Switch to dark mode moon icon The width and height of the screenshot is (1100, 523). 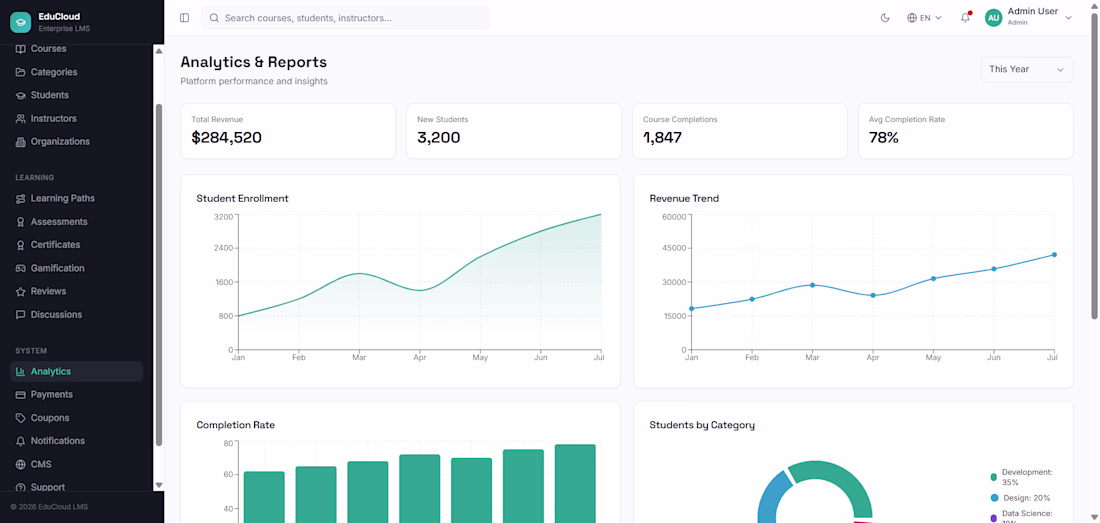(885, 18)
